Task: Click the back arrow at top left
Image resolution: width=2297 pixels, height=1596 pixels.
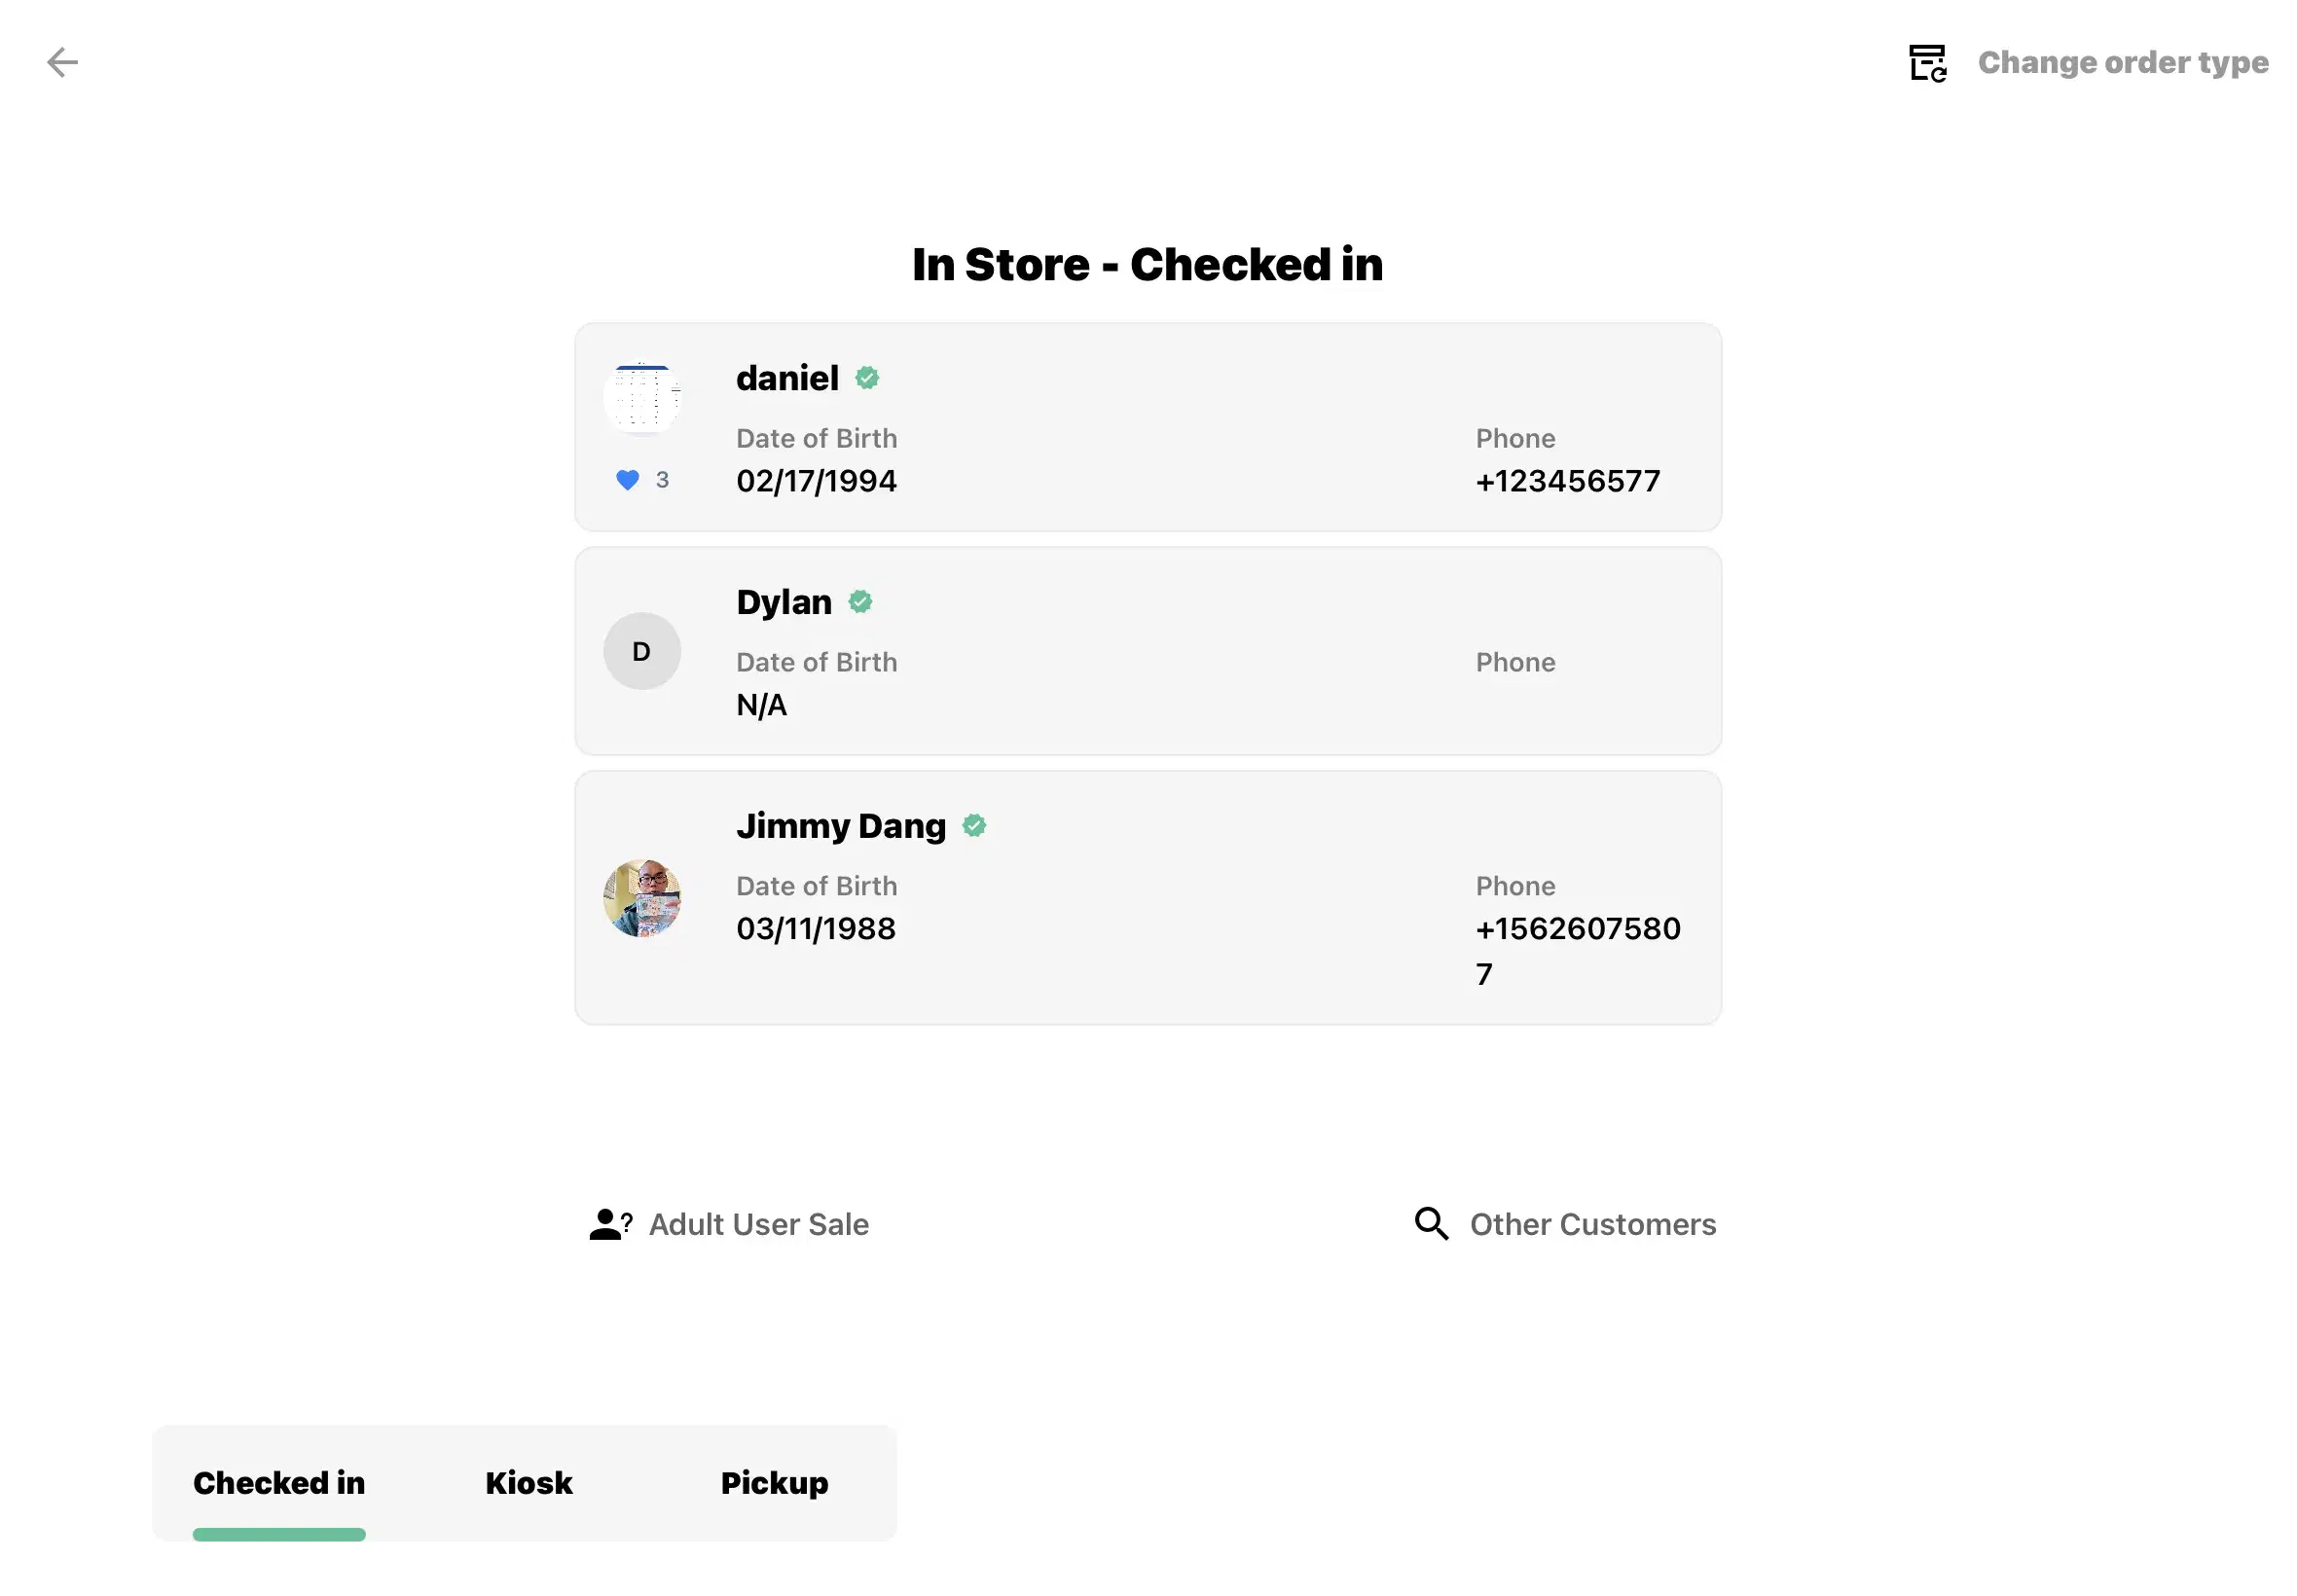Action: pos(64,62)
